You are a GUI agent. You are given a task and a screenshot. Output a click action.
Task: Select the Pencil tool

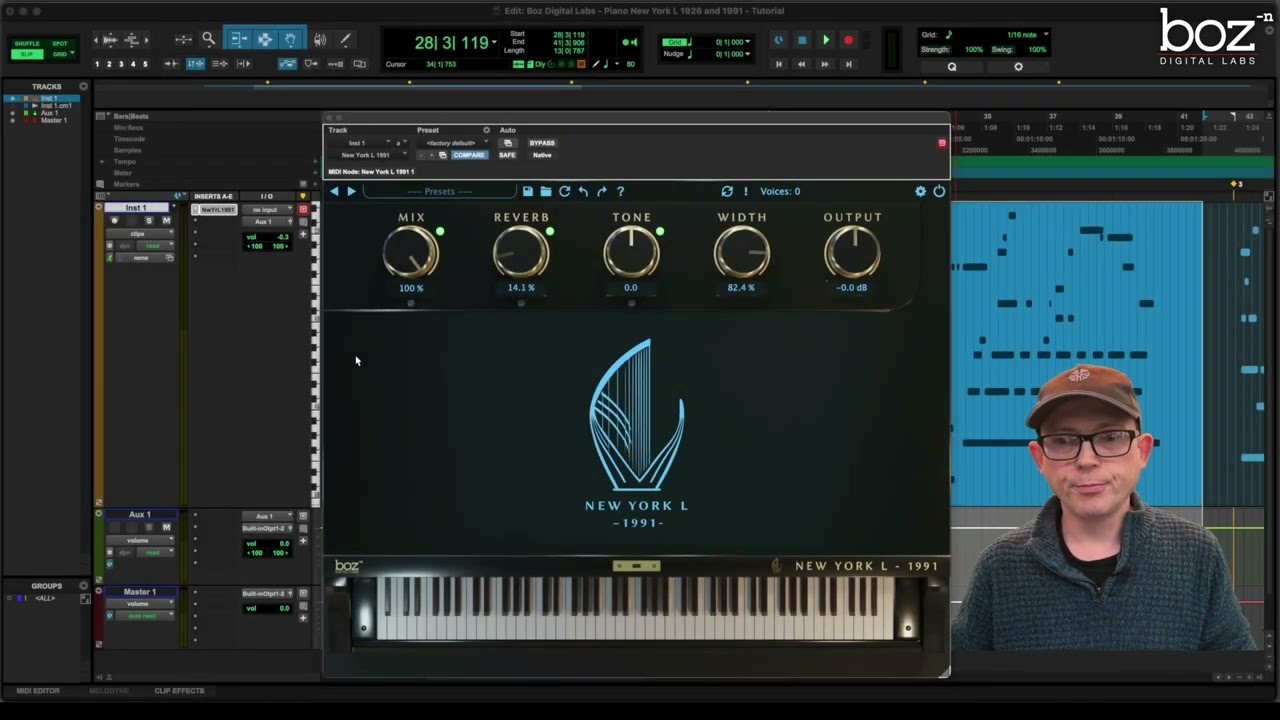pyautogui.click(x=345, y=40)
